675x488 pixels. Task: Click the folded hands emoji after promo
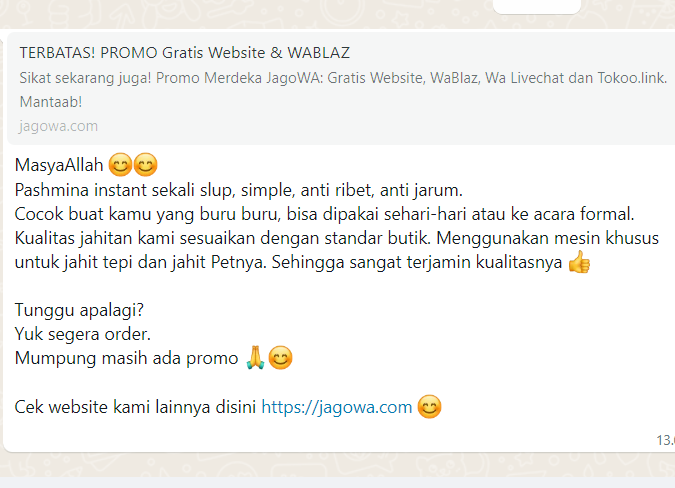(255, 358)
